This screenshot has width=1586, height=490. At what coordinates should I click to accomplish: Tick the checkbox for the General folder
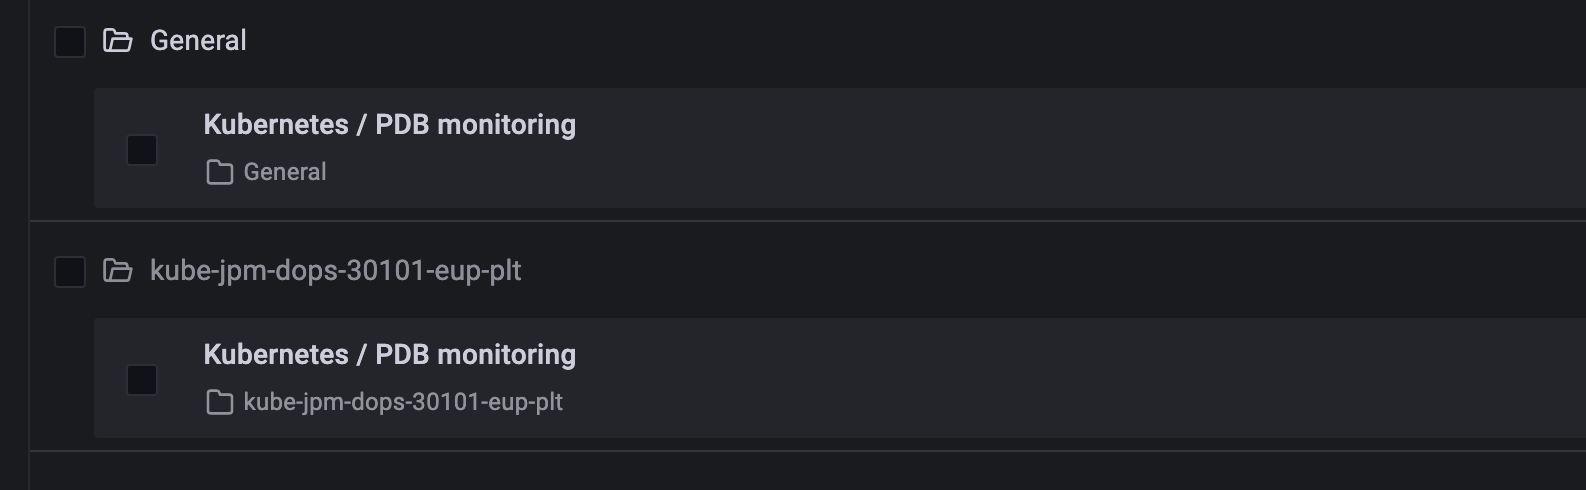(70, 42)
